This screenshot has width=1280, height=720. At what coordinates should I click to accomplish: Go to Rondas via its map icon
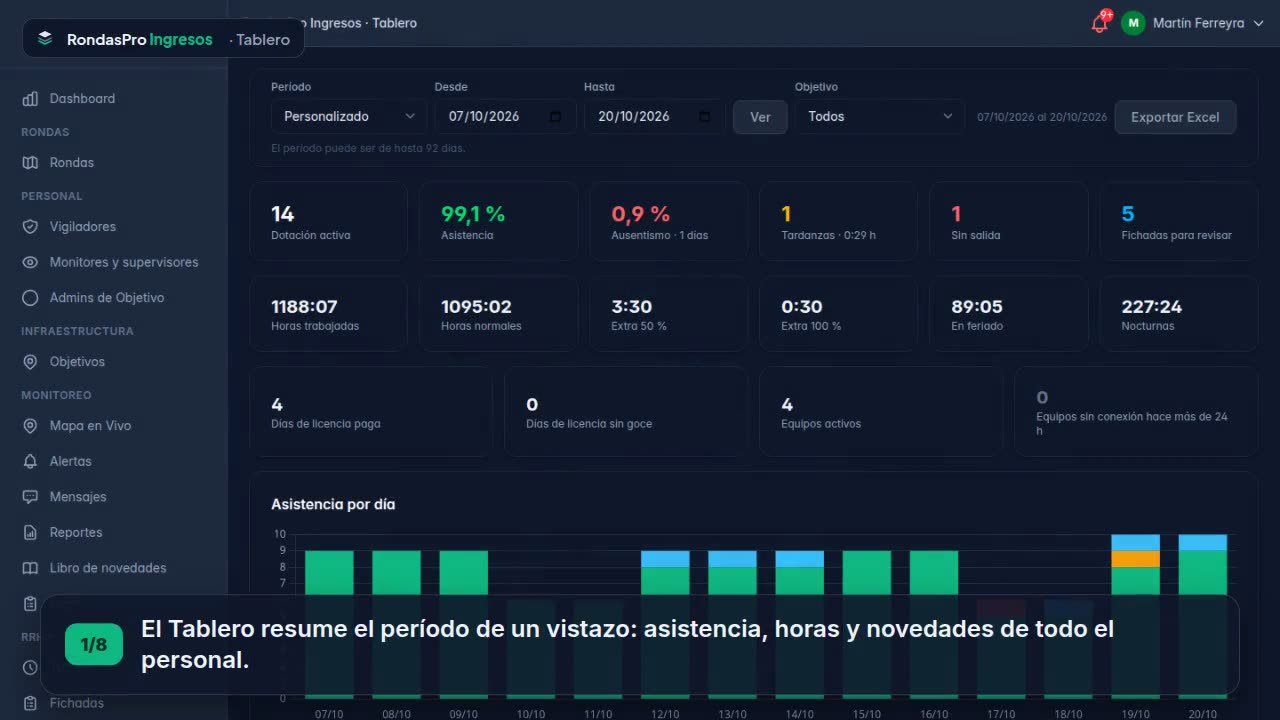pyautogui.click(x=30, y=162)
